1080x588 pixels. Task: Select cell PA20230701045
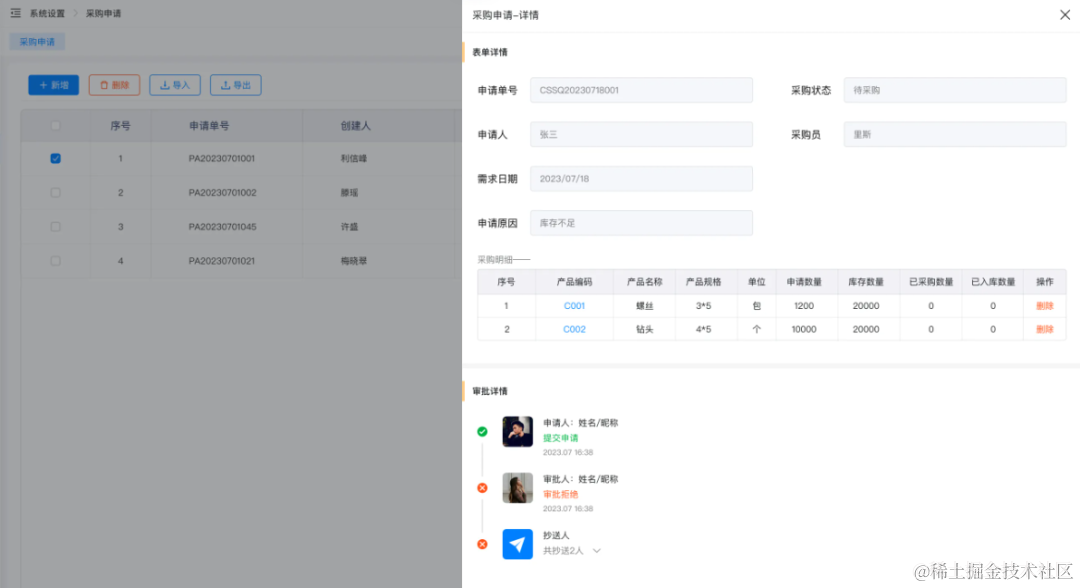point(222,227)
